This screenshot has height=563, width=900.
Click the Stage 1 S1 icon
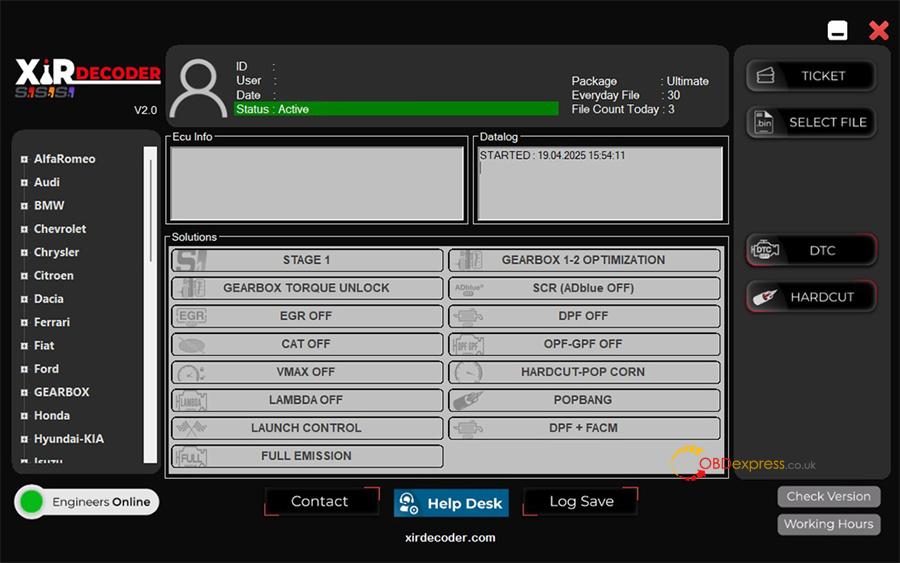190,260
